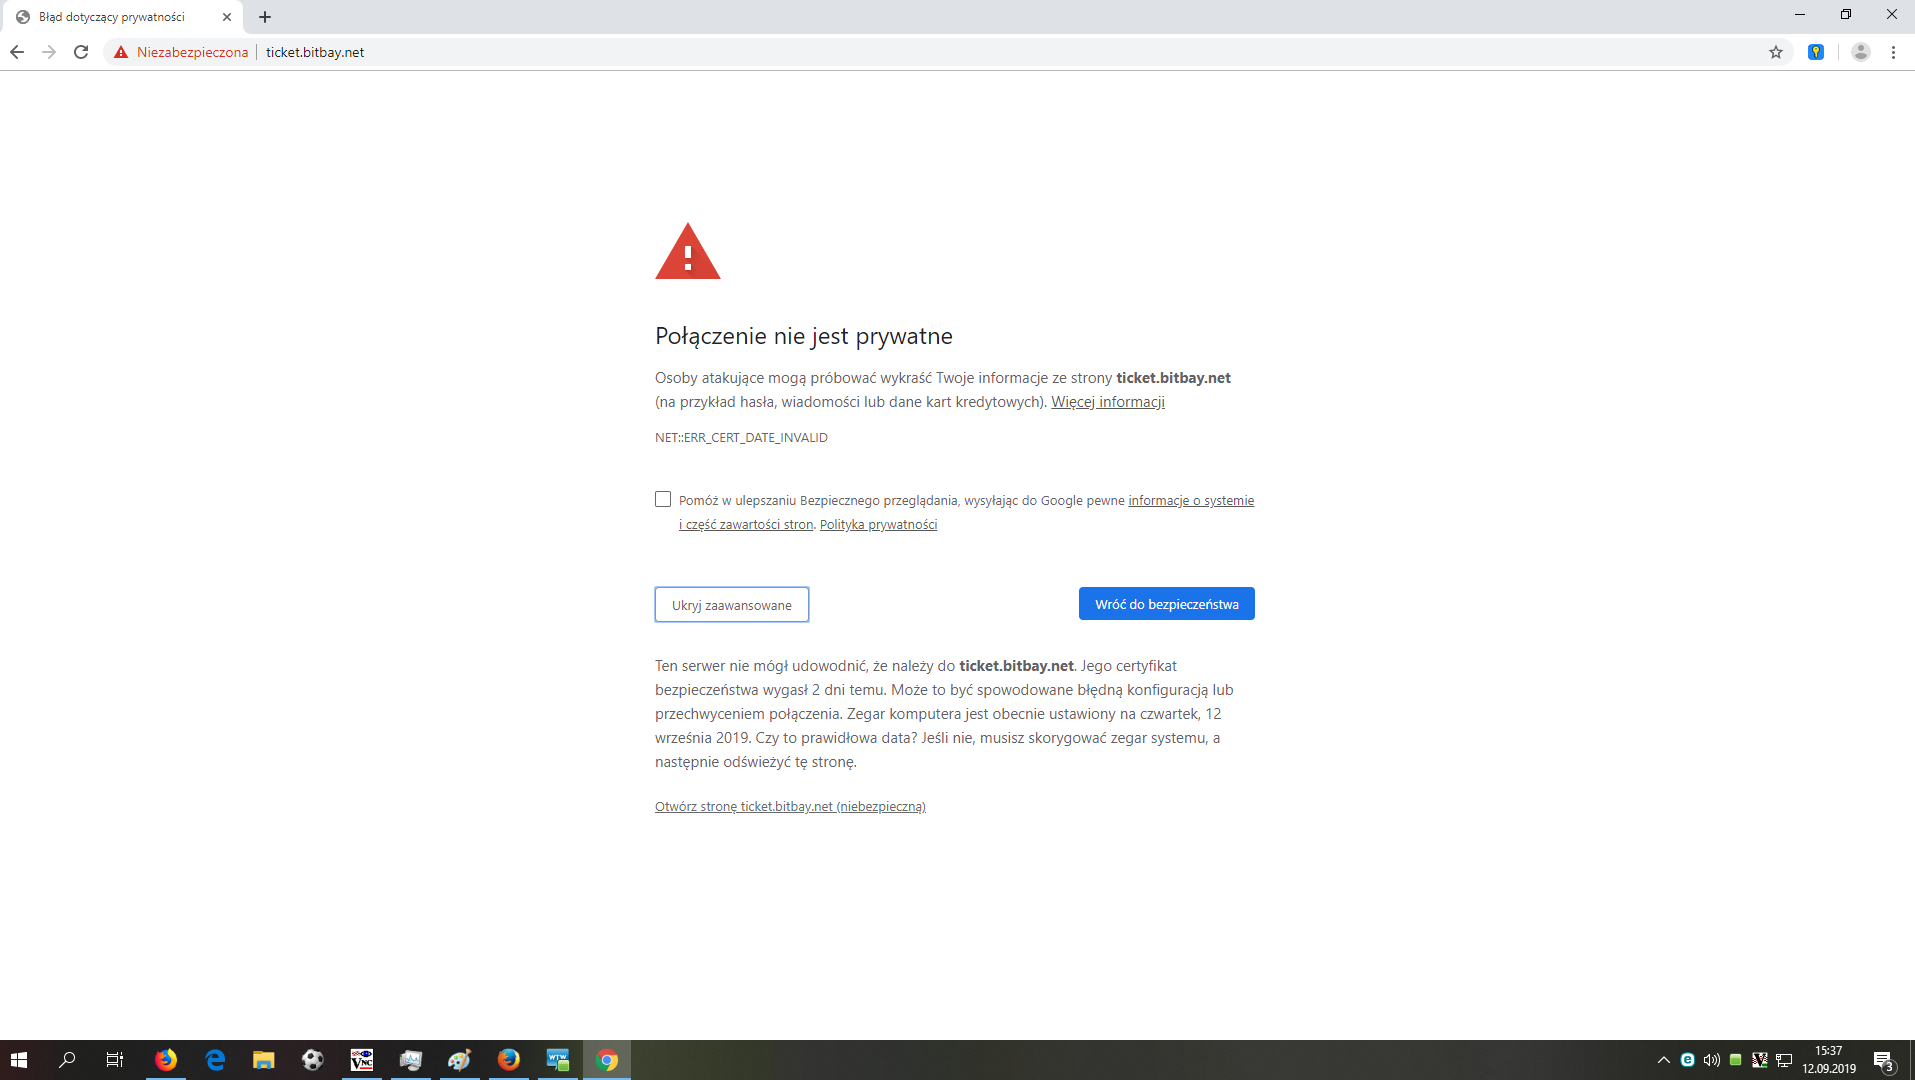The image size is (1915, 1080).
Task: Open the user profile avatar icon
Action: 1860,52
